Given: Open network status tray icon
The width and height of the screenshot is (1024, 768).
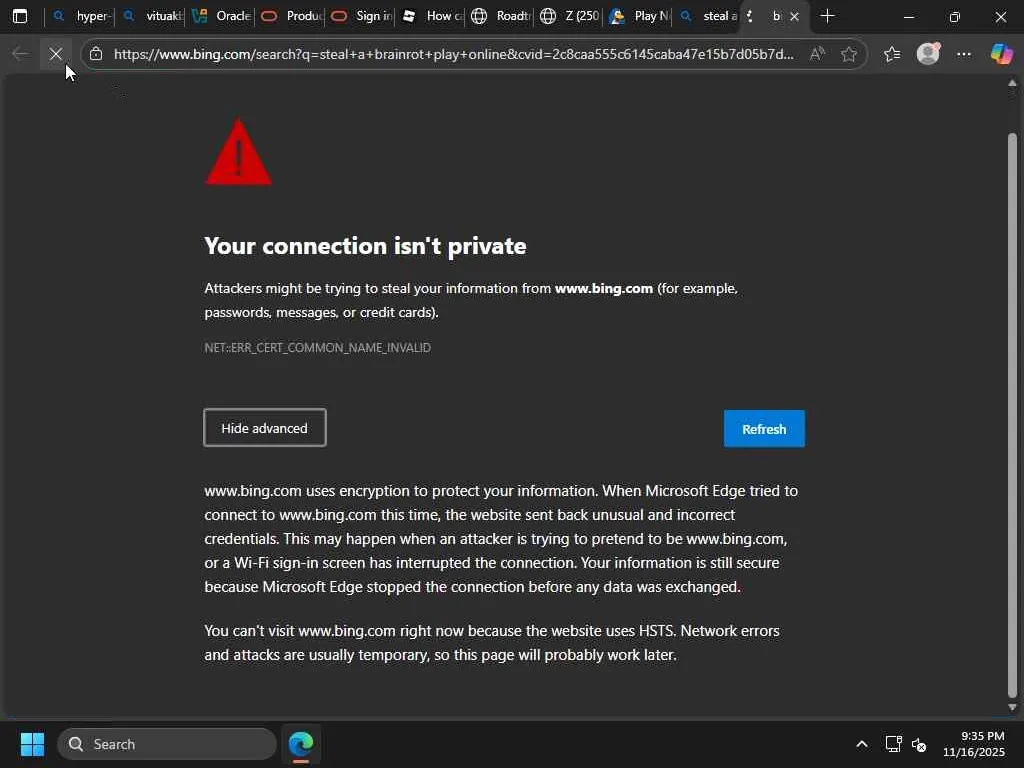Looking at the screenshot, I should pos(893,744).
